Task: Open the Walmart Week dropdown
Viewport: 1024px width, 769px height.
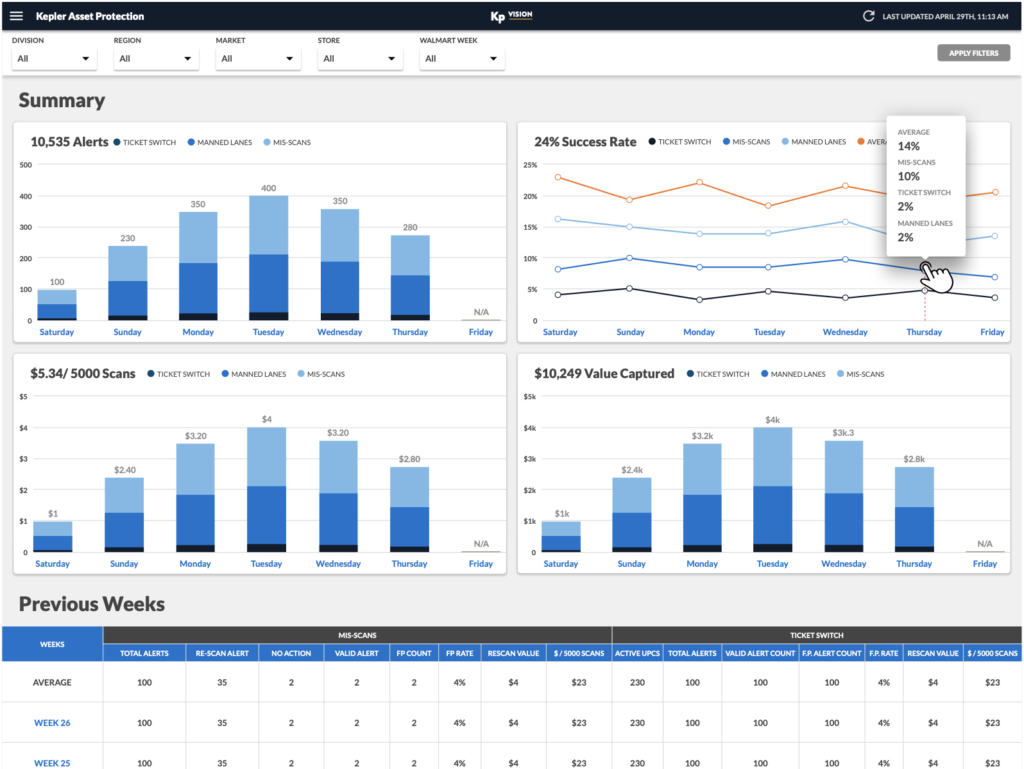Action: 461,59
